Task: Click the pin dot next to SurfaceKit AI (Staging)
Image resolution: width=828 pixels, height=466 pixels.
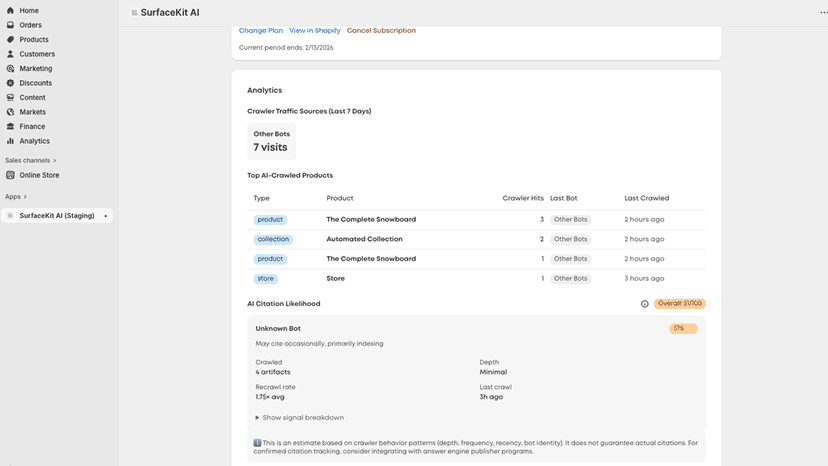Action: point(106,216)
